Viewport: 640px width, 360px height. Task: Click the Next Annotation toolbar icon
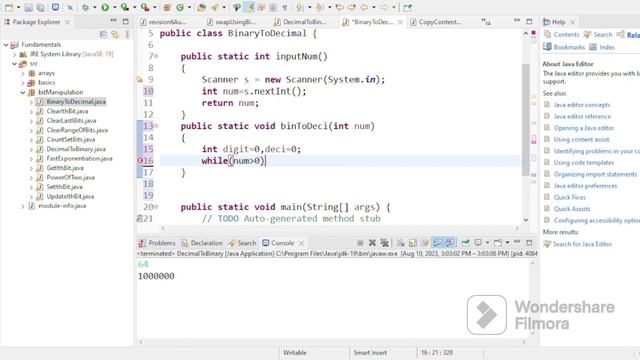[300, 7]
